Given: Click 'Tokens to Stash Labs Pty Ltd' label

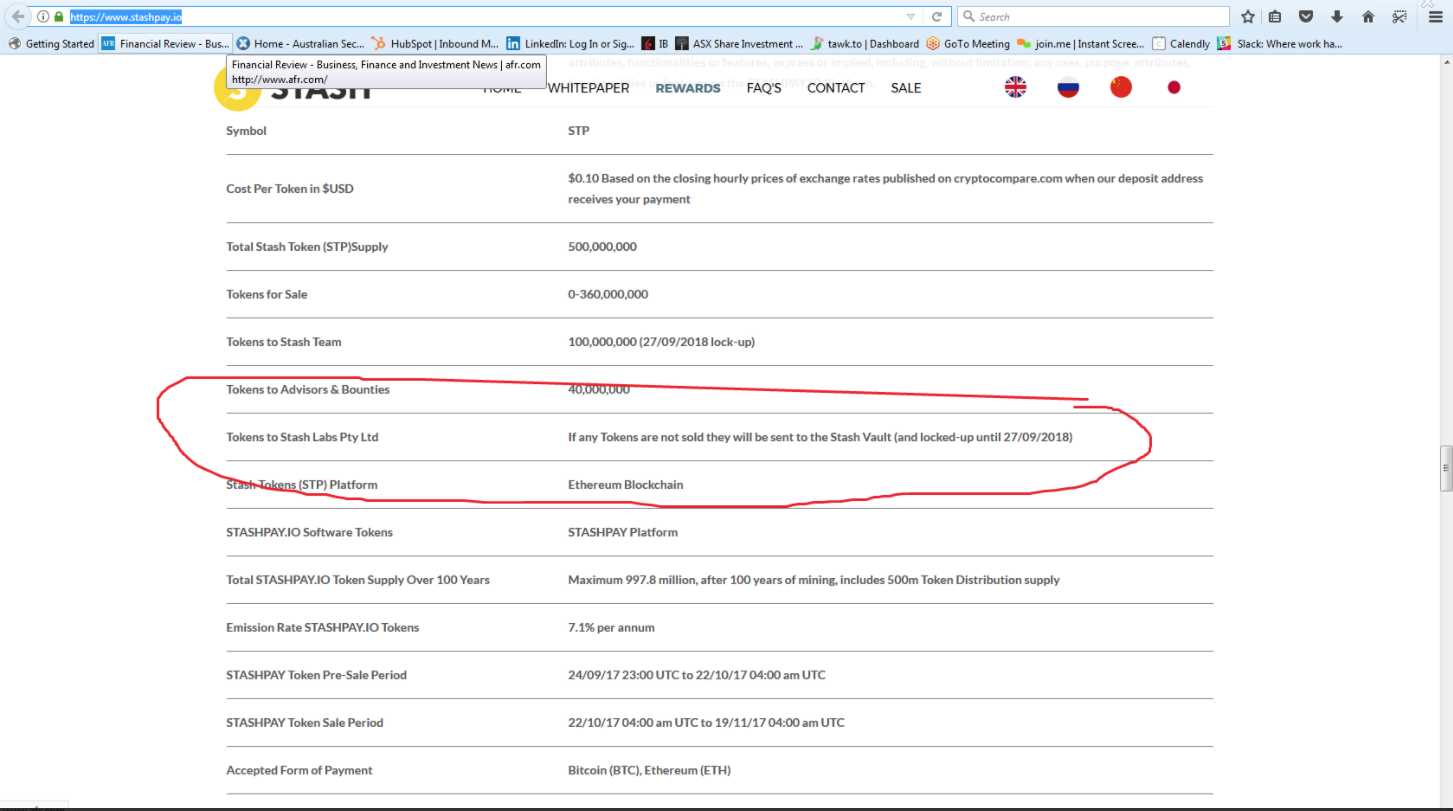Looking at the screenshot, I should pyautogui.click(x=302, y=437).
